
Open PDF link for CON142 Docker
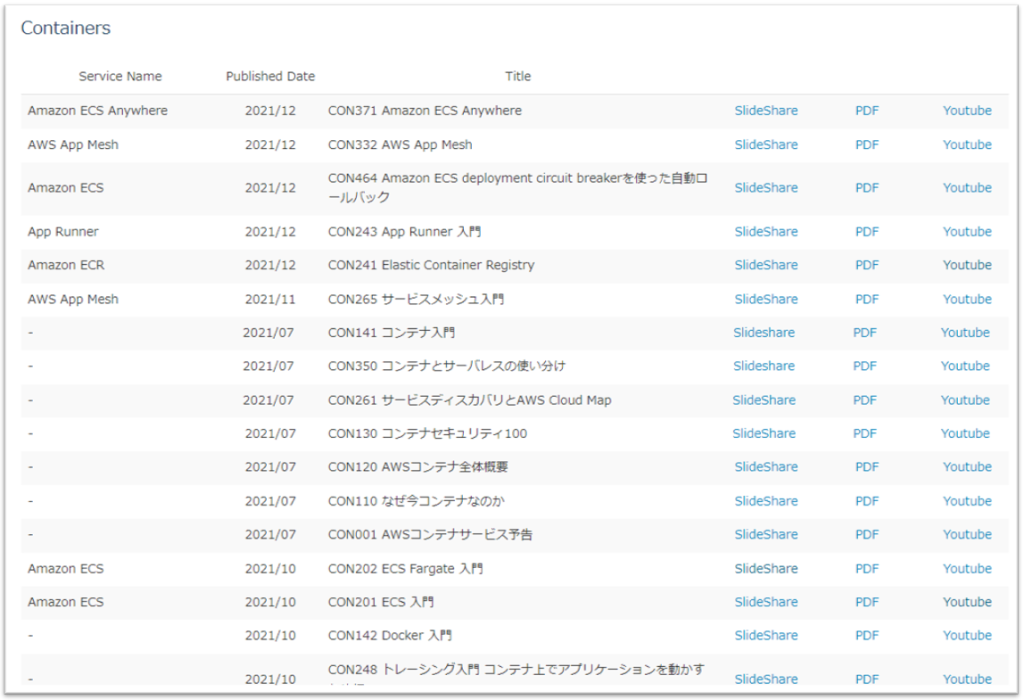(x=867, y=635)
